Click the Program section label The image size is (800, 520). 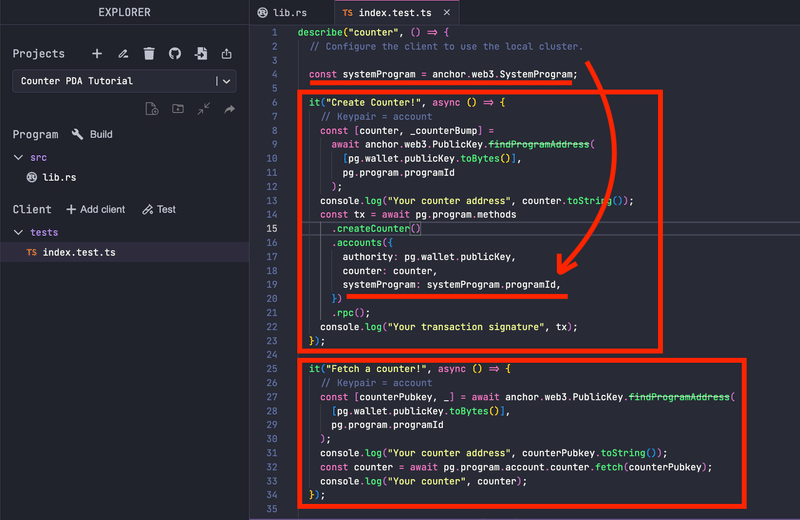point(35,134)
